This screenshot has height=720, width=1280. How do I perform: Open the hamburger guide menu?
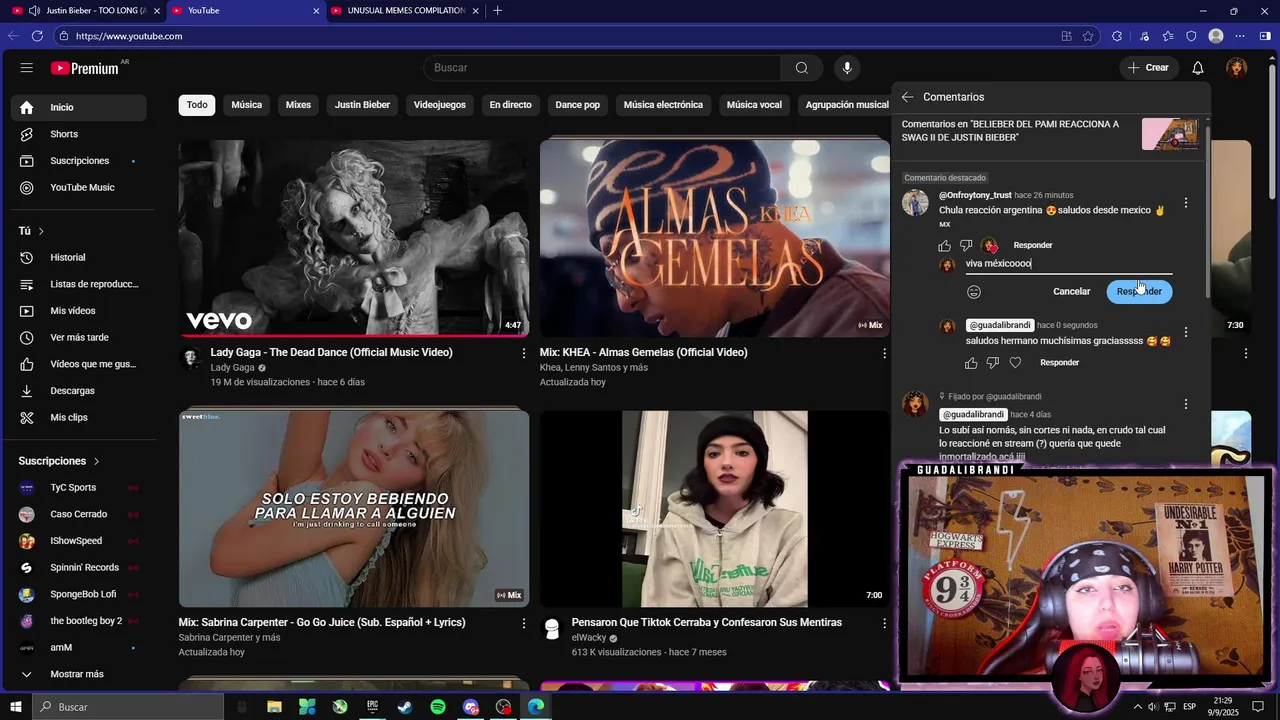pyautogui.click(x=27, y=68)
